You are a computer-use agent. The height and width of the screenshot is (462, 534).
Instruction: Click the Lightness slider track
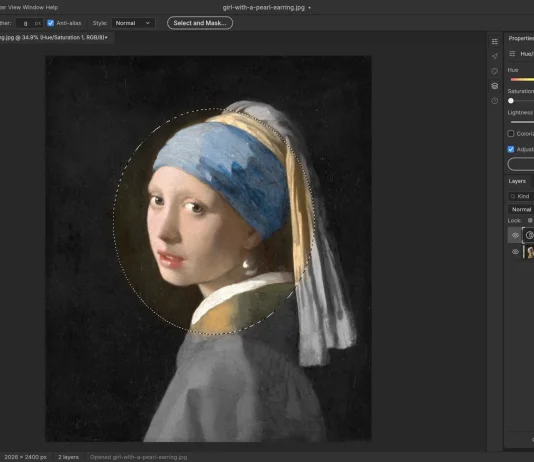[x=522, y=122]
